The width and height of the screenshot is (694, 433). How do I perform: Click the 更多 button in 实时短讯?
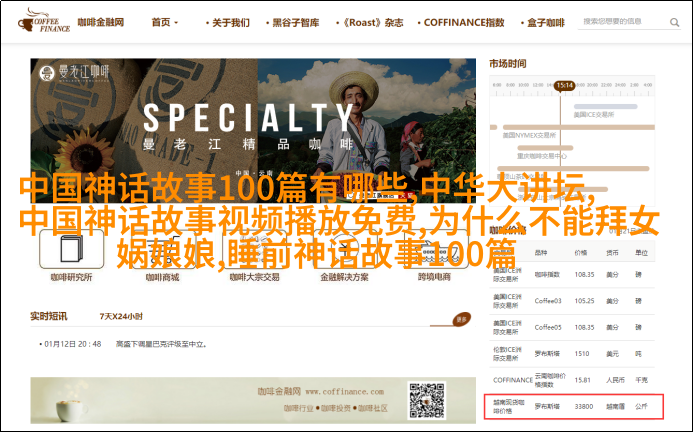click(461, 319)
